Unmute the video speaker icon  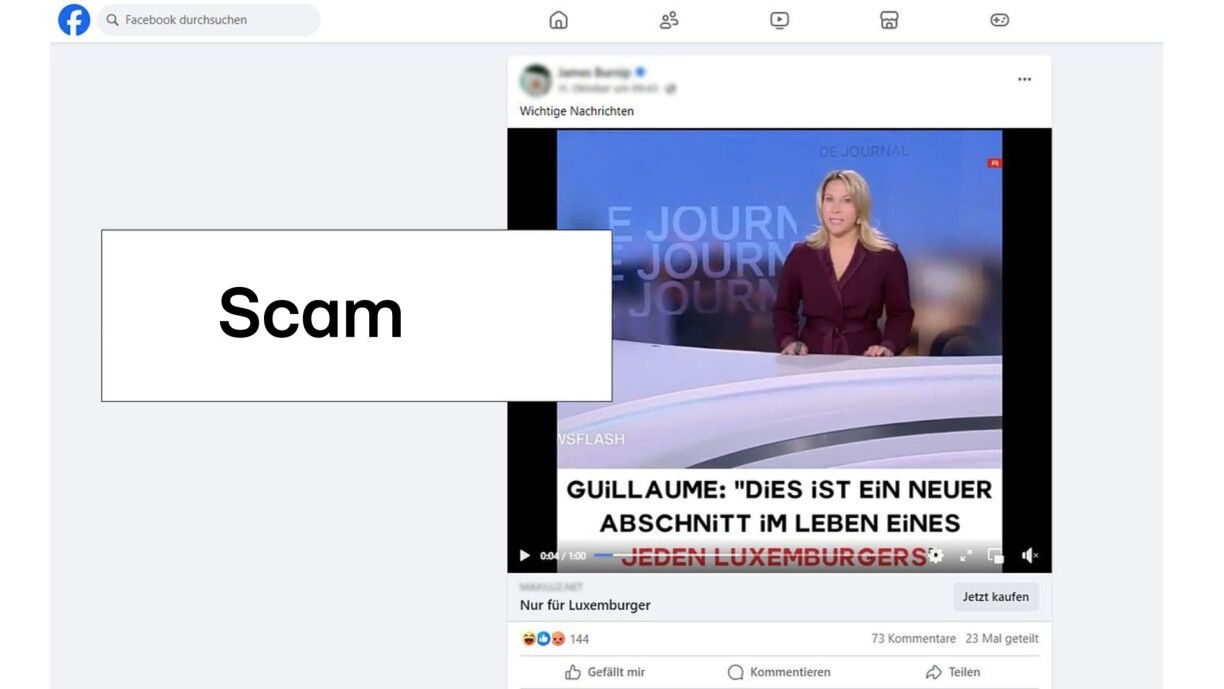pos(1029,555)
